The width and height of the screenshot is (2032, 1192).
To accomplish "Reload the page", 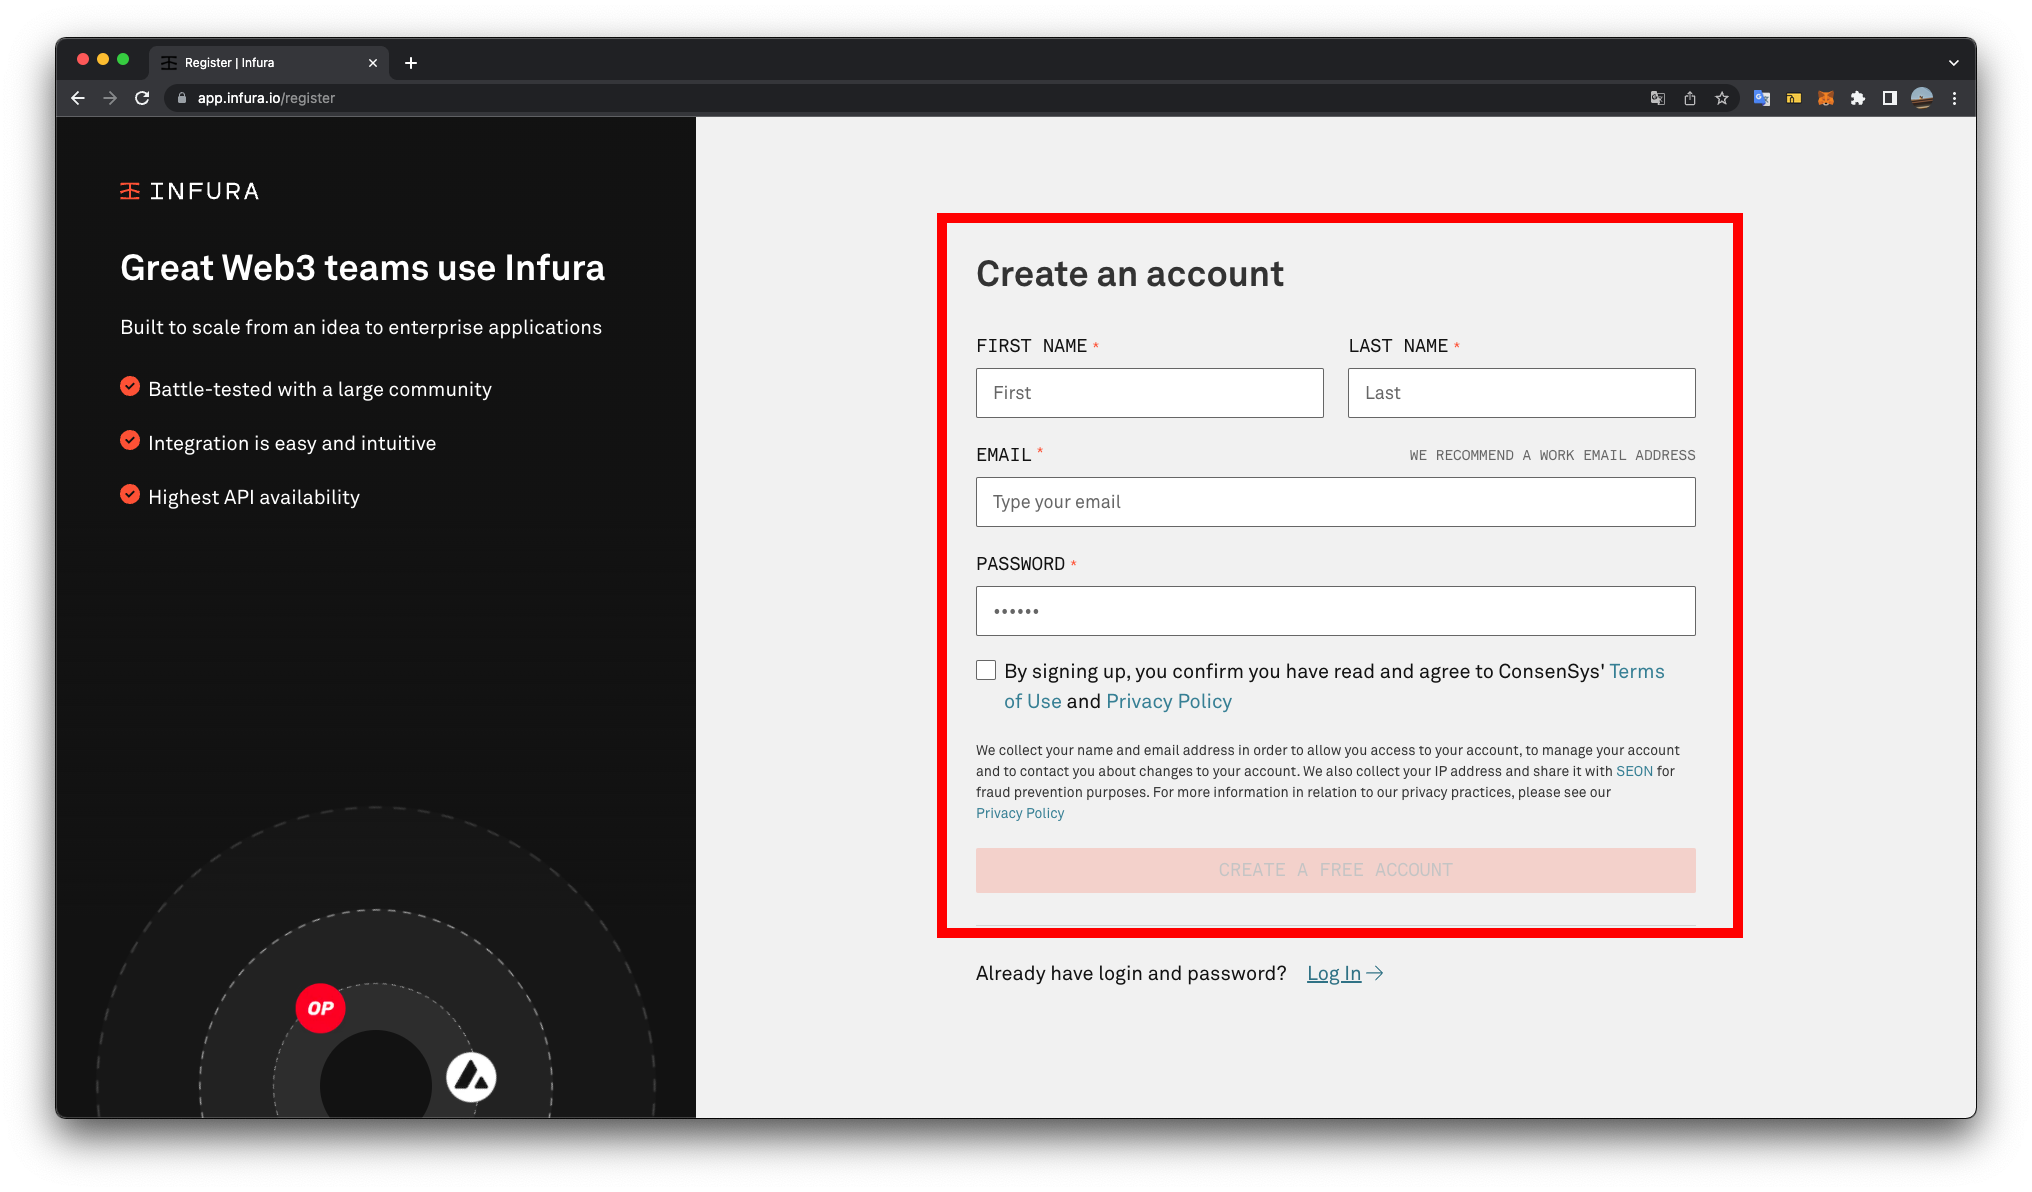I will tap(142, 98).
